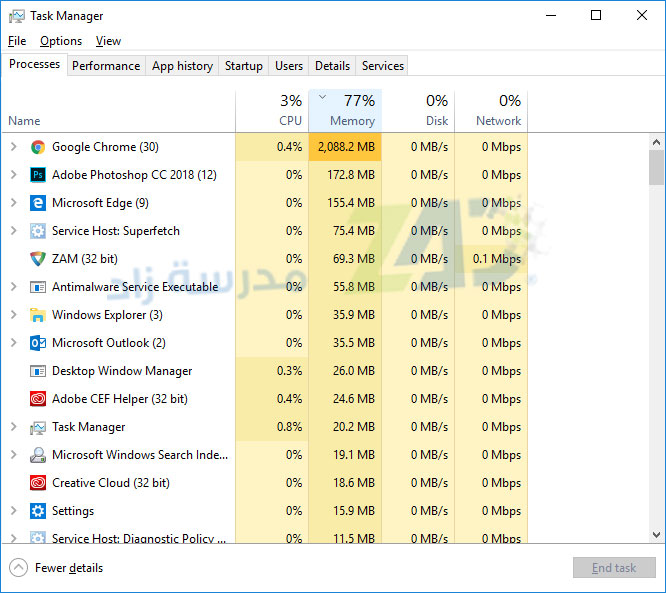Image resolution: width=666 pixels, height=593 pixels.
Task: Collapse view with Fewer details arrow icon
Action: [x=18, y=568]
